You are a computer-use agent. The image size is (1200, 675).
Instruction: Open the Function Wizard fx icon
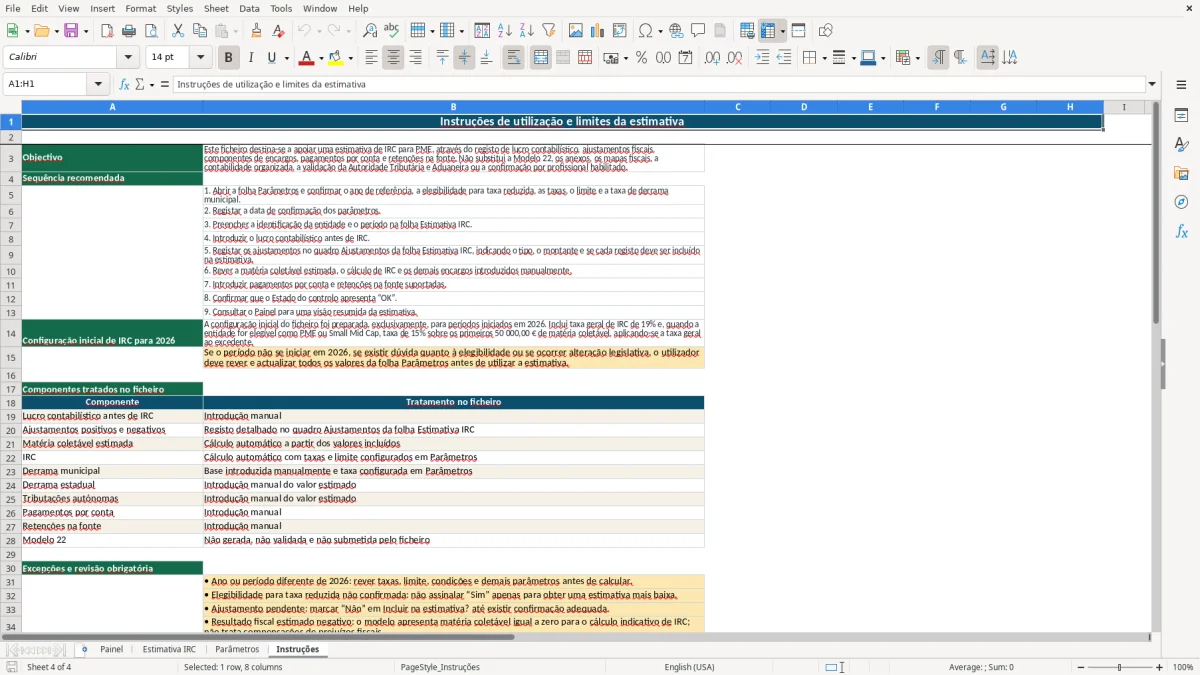tap(124, 84)
